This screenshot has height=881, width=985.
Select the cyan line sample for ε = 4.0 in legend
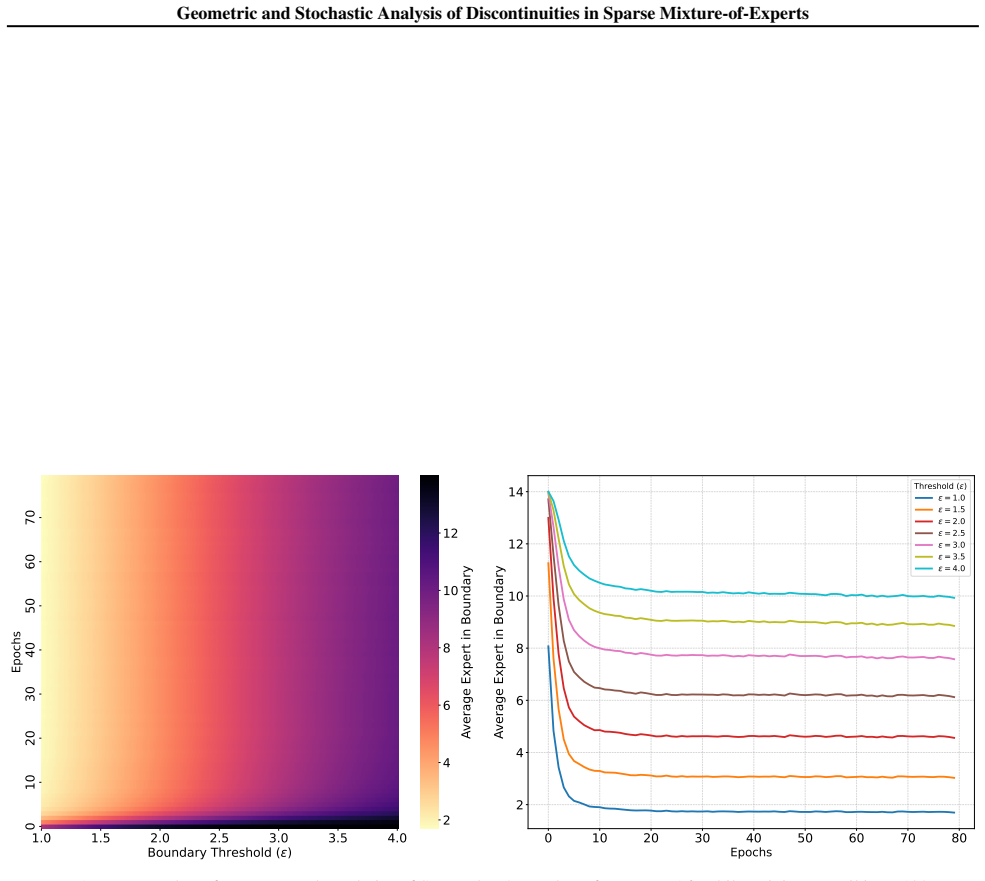[x=923, y=569]
